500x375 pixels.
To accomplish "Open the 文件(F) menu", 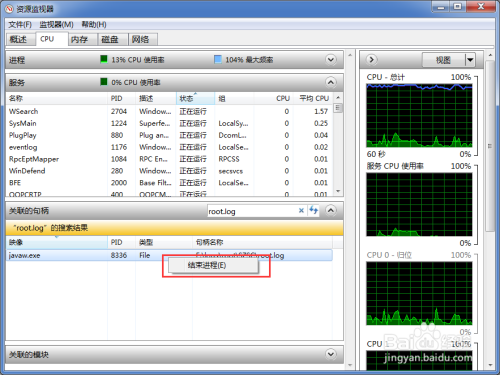I will tap(20, 25).
